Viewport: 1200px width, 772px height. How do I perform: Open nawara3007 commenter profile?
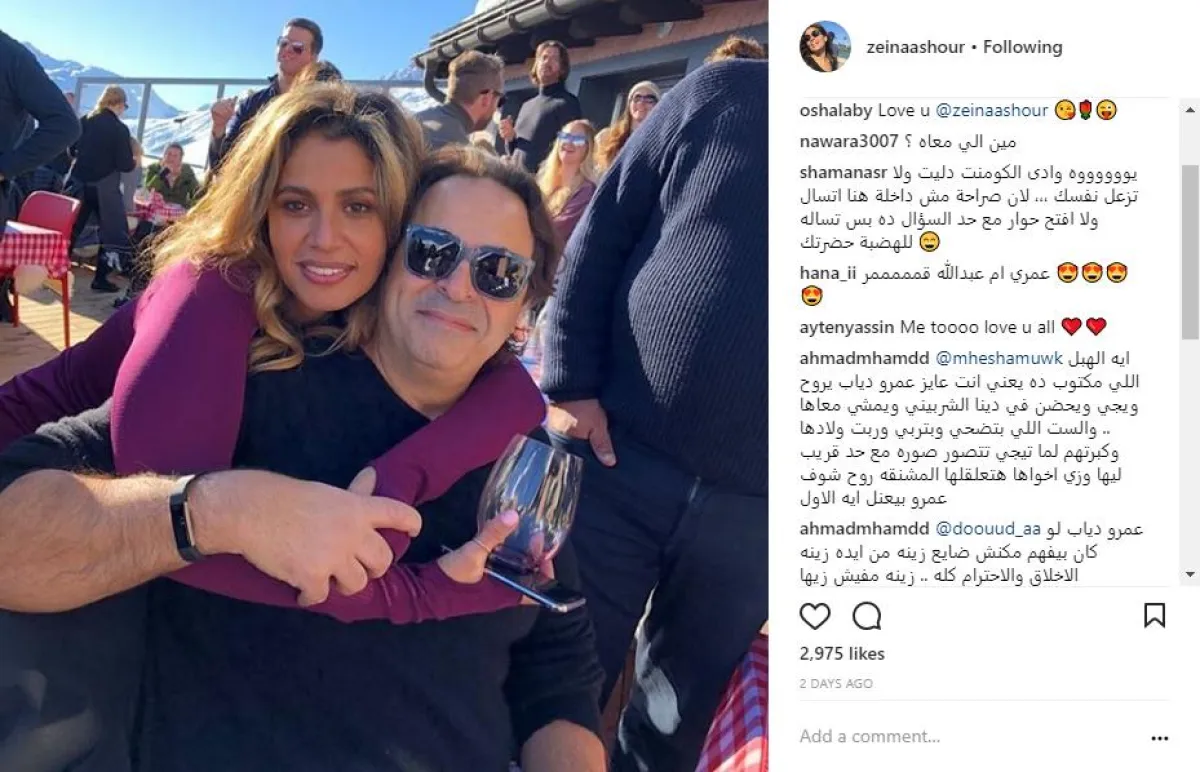[x=849, y=141]
